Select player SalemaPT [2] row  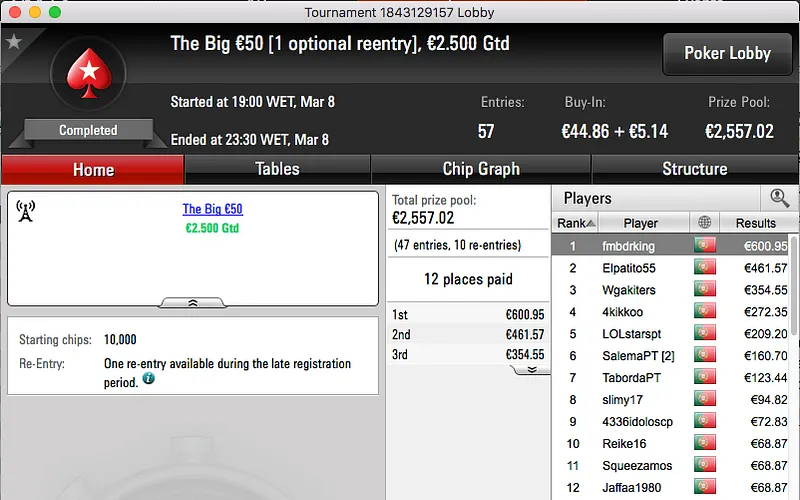(x=671, y=356)
